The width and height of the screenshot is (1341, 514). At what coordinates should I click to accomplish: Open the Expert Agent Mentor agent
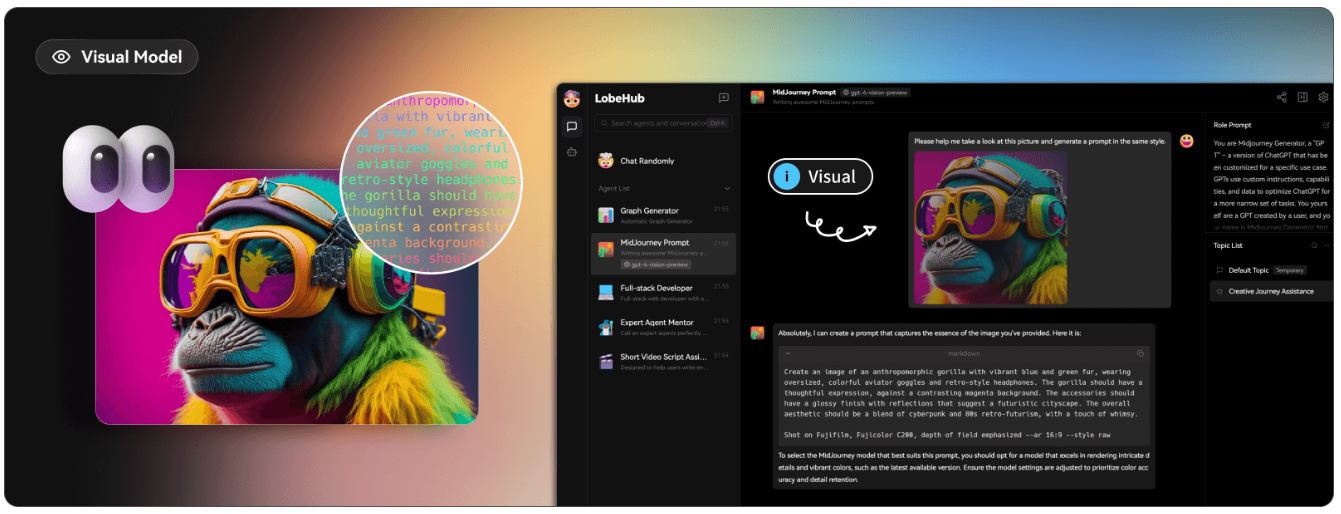(663, 327)
